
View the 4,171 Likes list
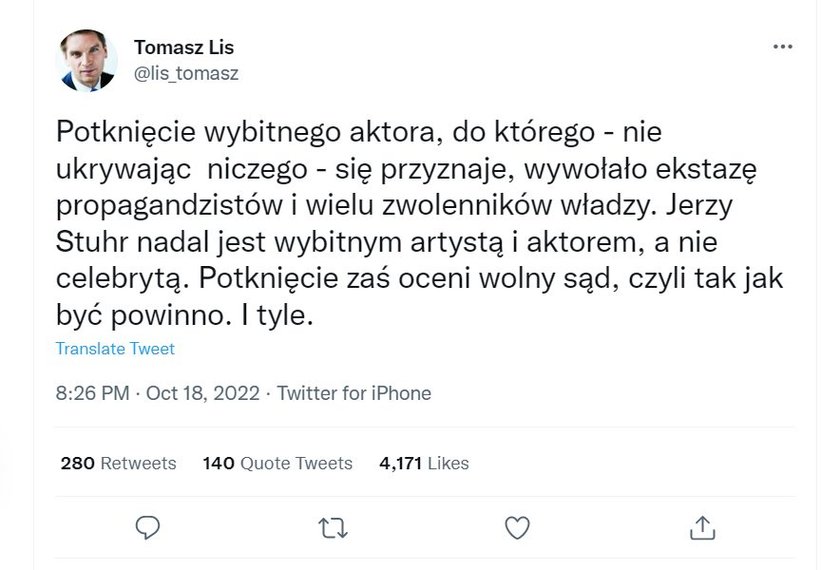pyautogui.click(x=424, y=463)
